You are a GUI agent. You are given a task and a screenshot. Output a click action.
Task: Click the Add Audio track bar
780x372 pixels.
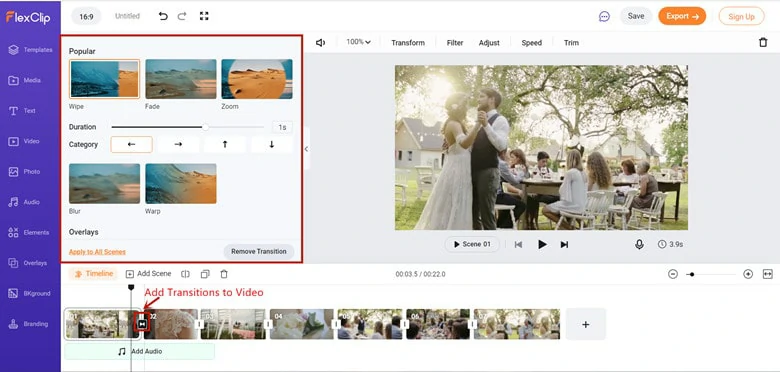[140, 351]
